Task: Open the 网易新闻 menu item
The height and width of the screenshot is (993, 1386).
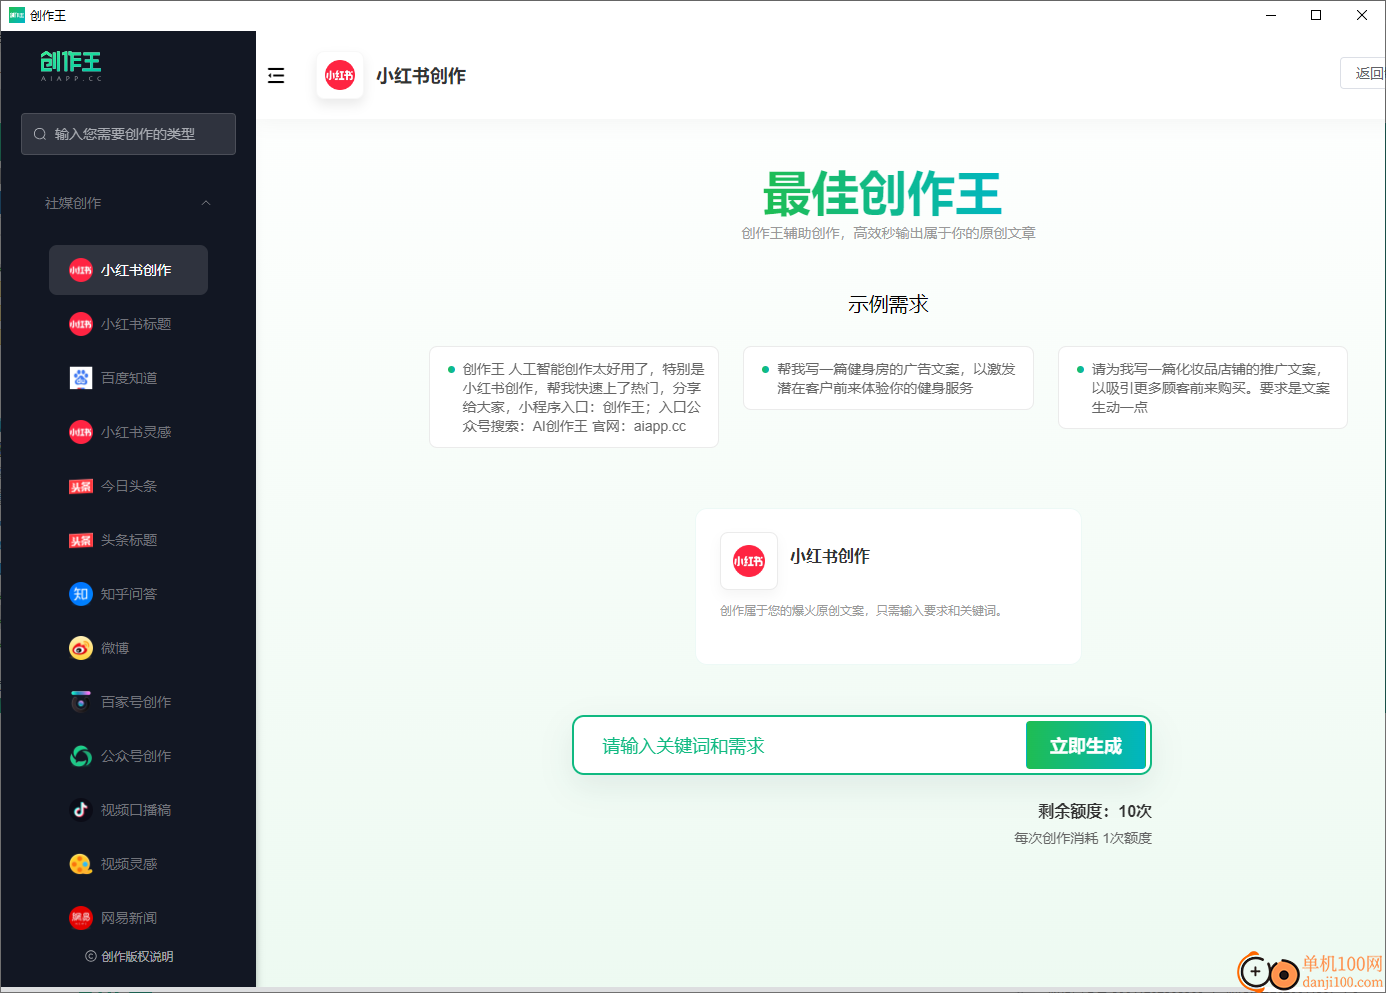Action: click(x=128, y=918)
